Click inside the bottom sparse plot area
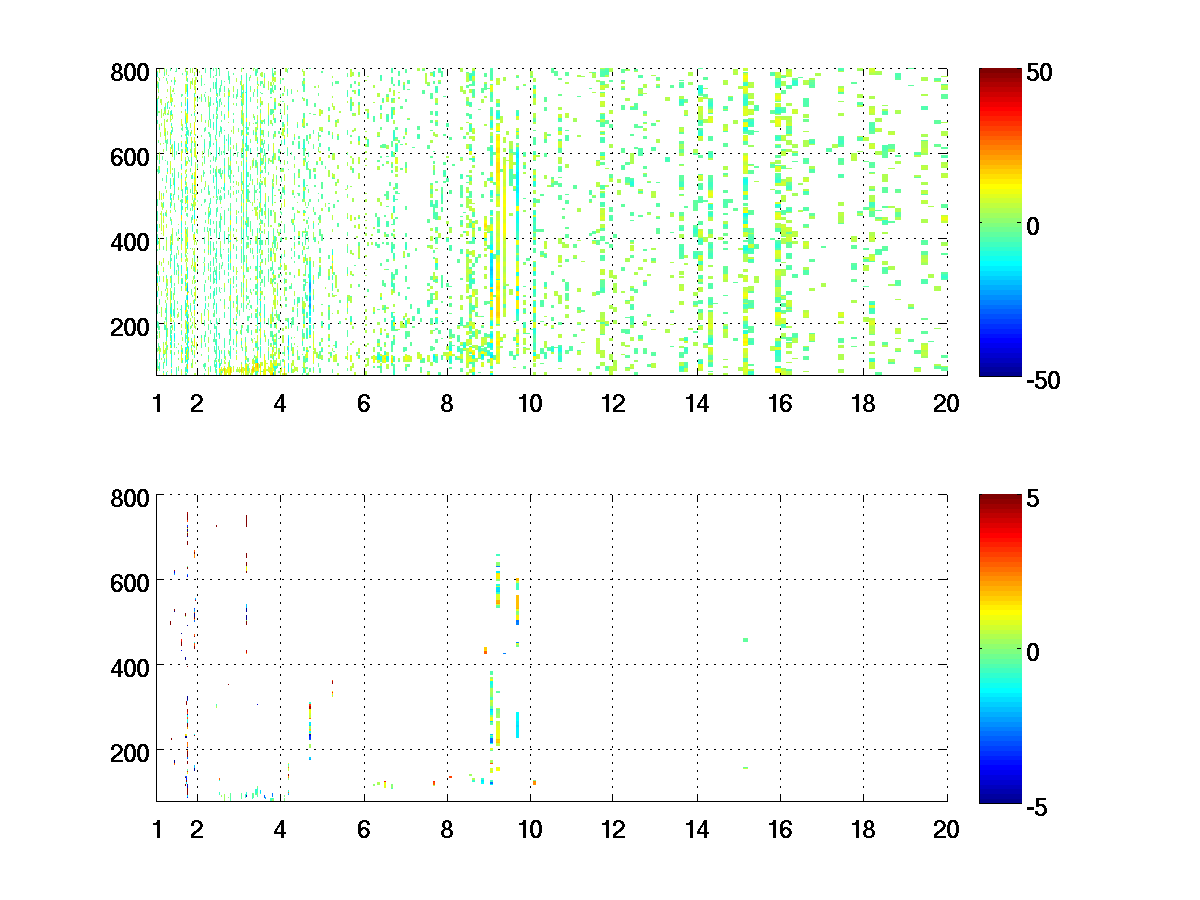The height and width of the screenshot is (900, 1200). (552, 648)
